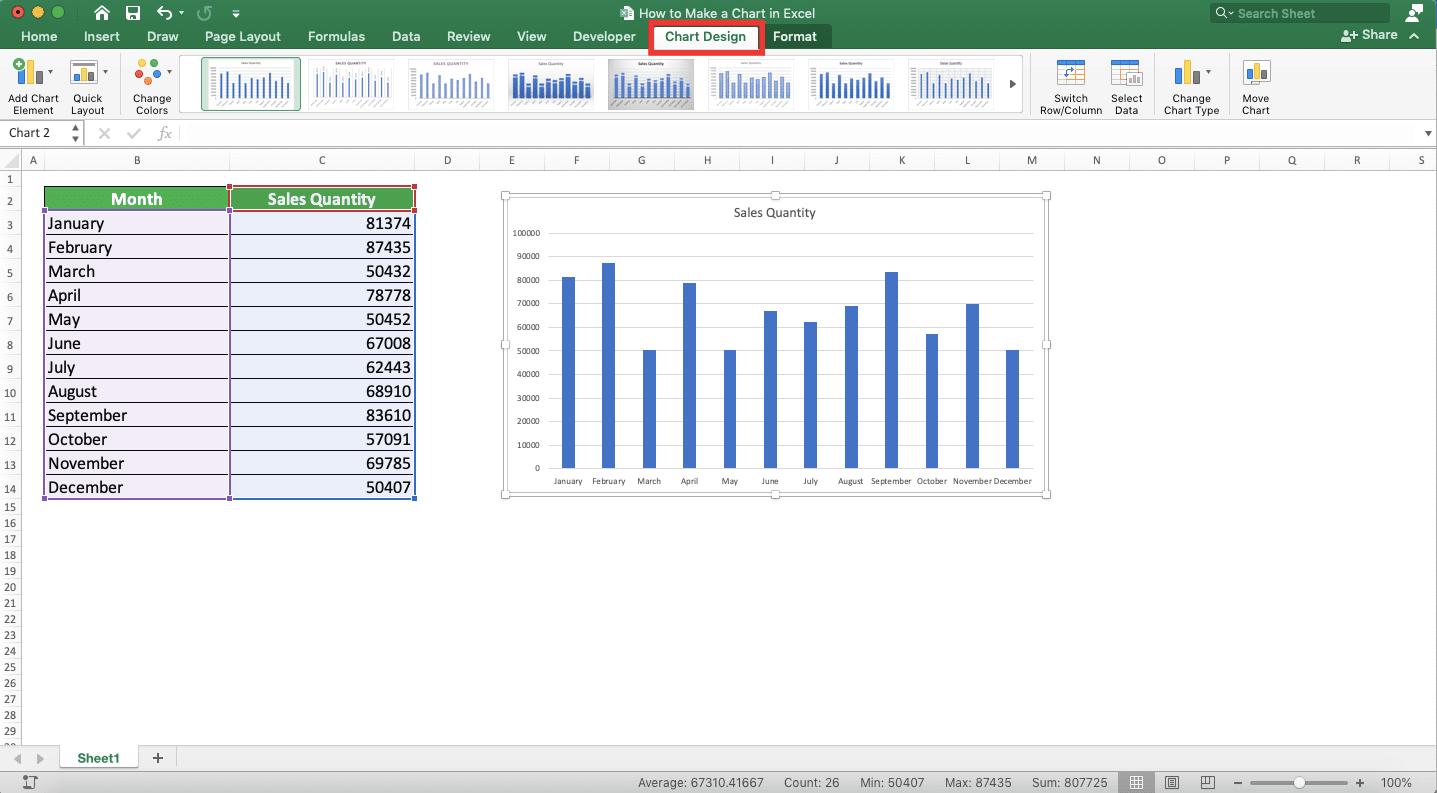The height and width of the screenshot is (793, 1437).
Task: Add a new sheet with plus button
Action: coord(157,758)
